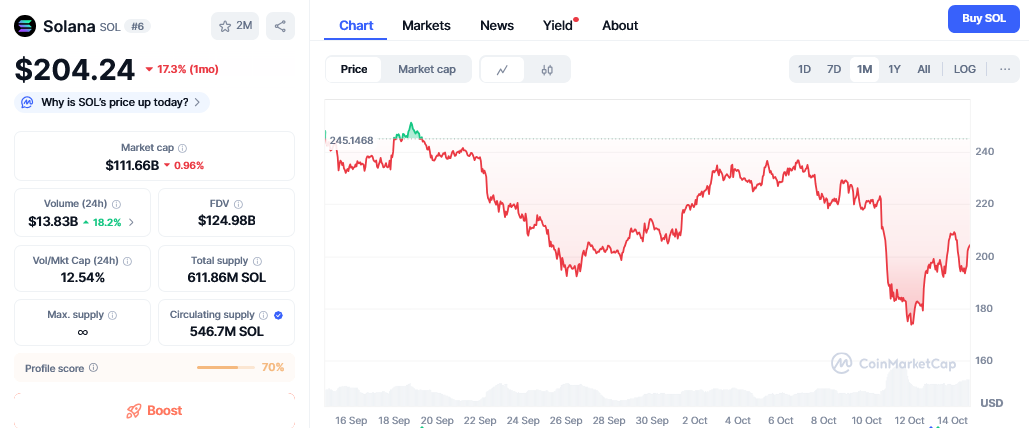Click the info icon beside Market cap
The image size is (1029, 428).
tap(182, 148)
